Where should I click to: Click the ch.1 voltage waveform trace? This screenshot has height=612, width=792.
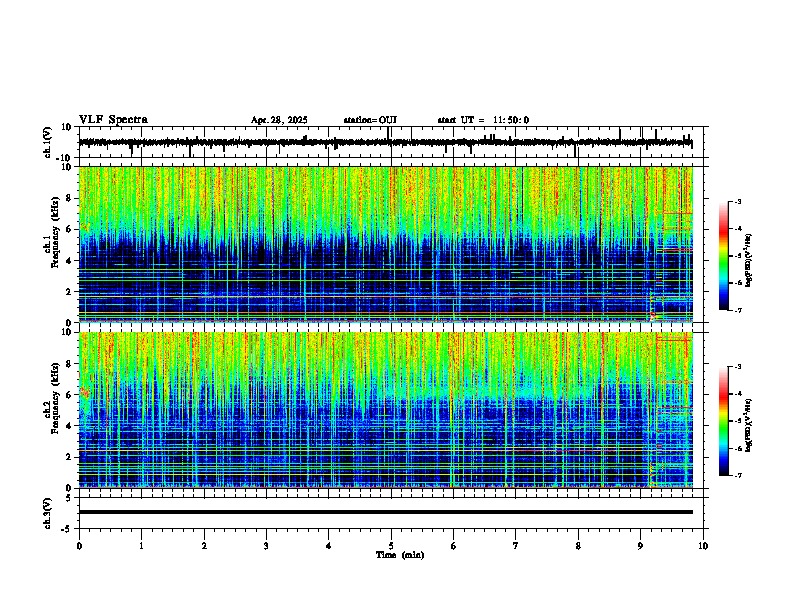click(x=385, y=143)
